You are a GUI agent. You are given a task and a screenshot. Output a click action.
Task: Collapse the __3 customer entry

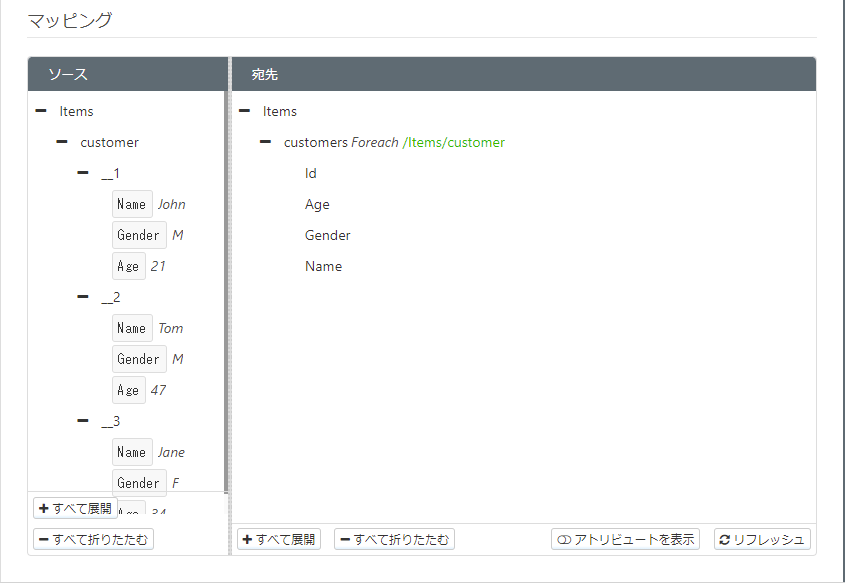tap(83, 421)
